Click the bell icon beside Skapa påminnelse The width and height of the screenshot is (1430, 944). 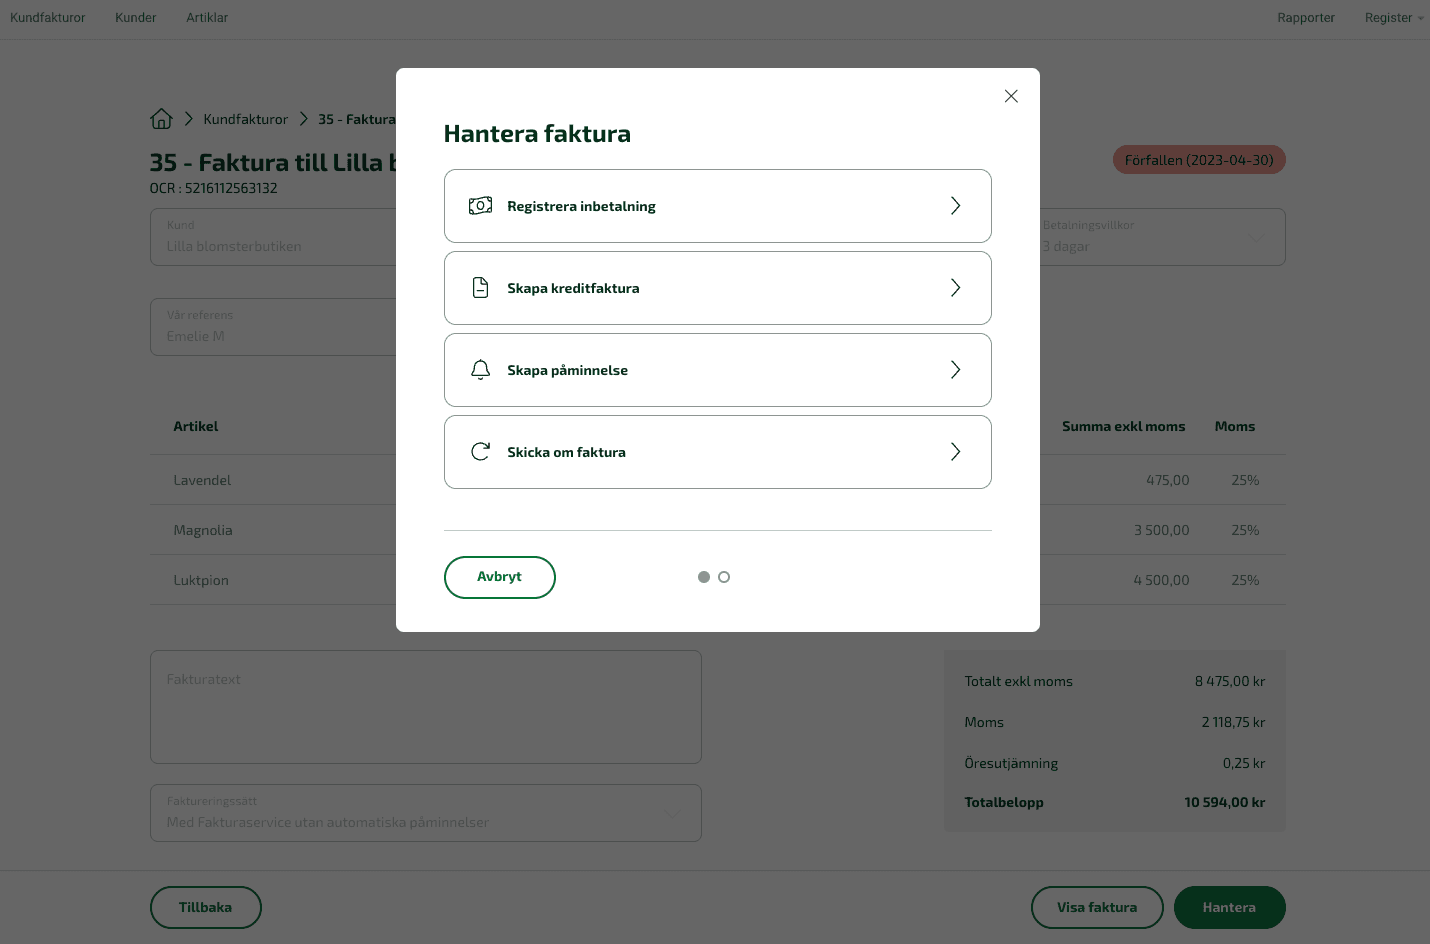pyautogui.click(x=480, y=370)
